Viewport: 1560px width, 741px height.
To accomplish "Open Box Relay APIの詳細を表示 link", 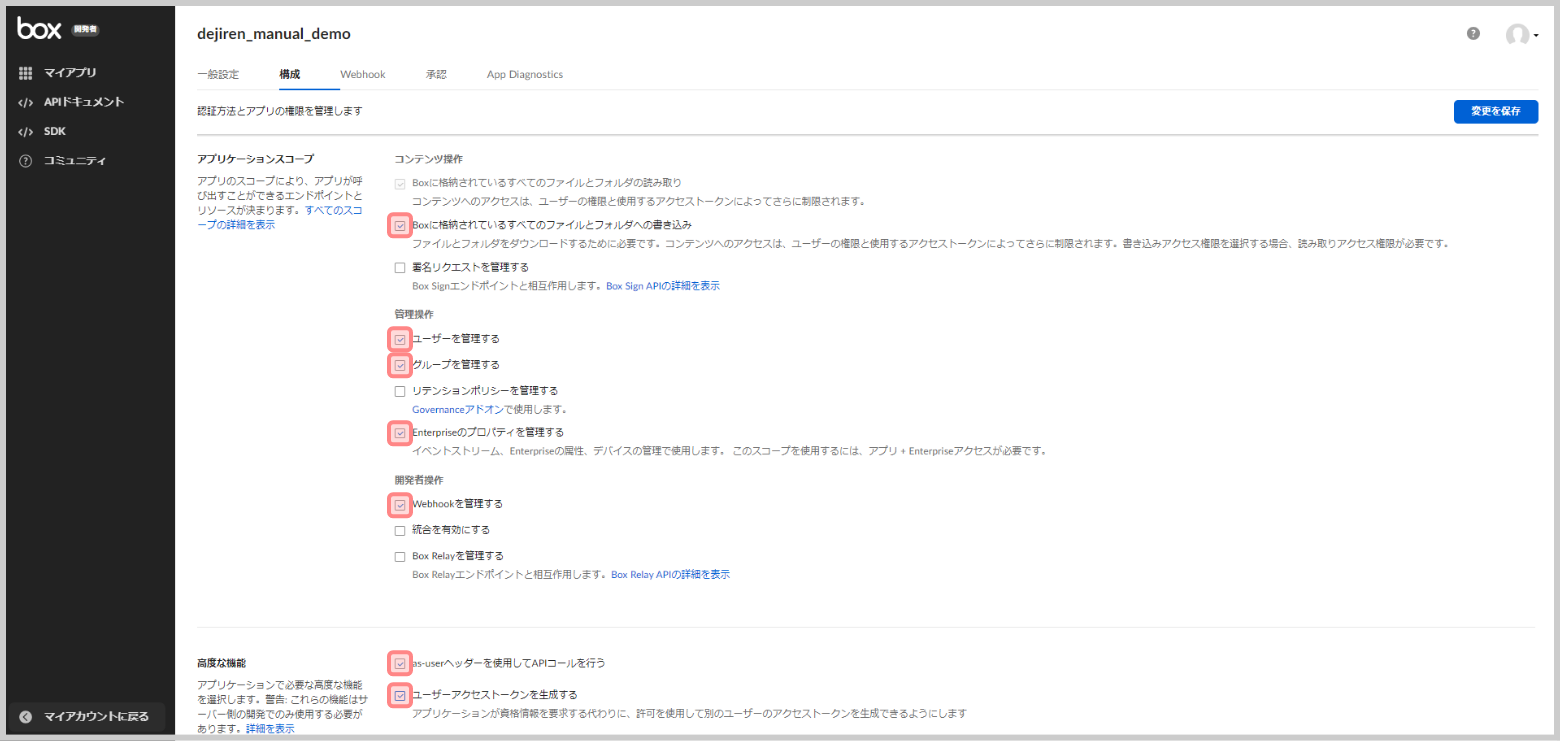I will [671, 575].
